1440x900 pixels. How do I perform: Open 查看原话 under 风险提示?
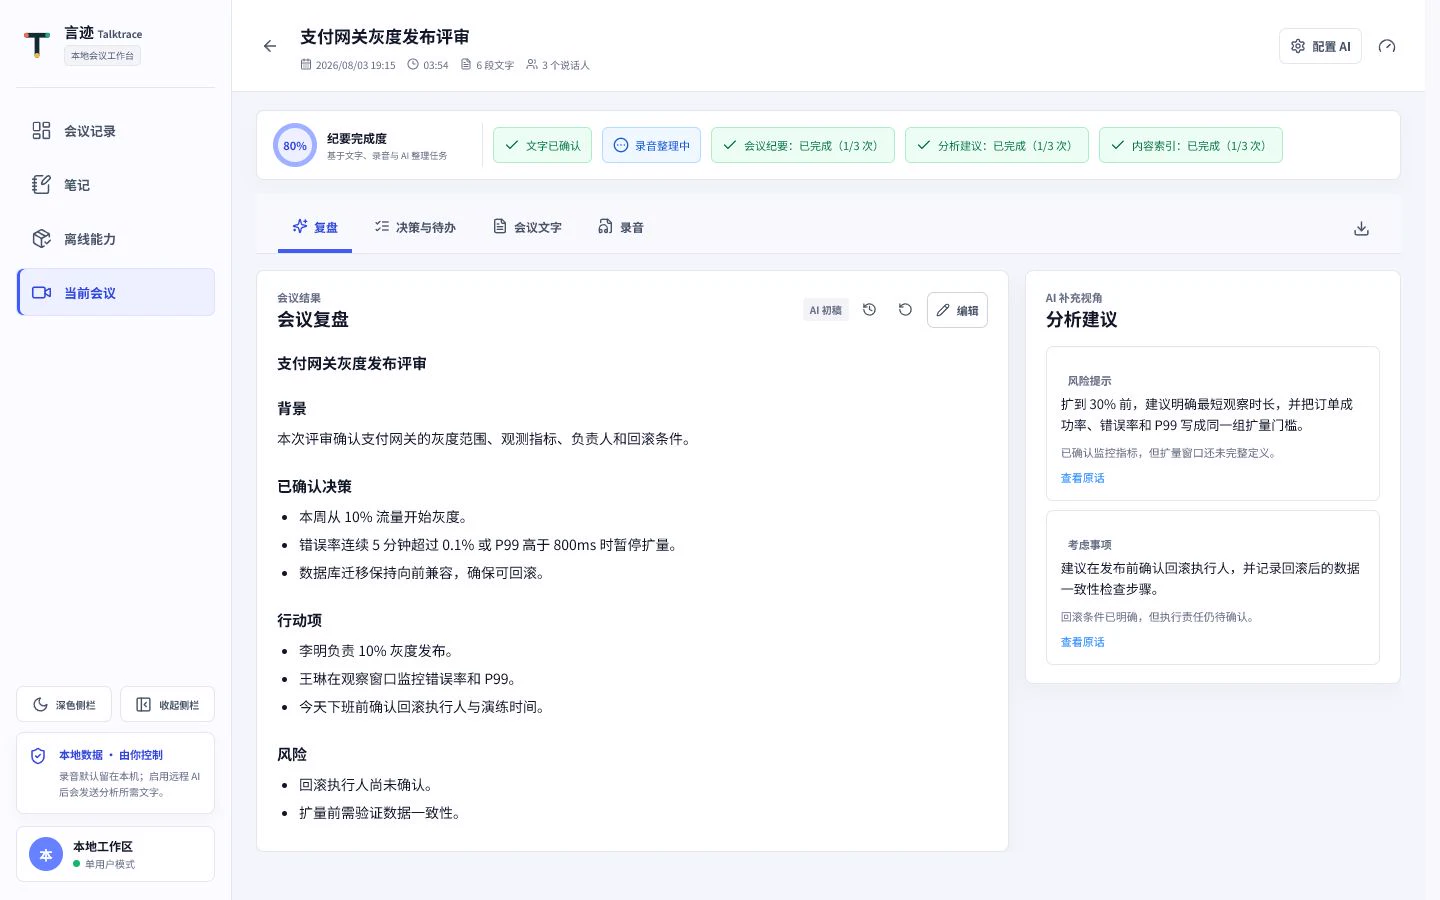coord(1083,478)
